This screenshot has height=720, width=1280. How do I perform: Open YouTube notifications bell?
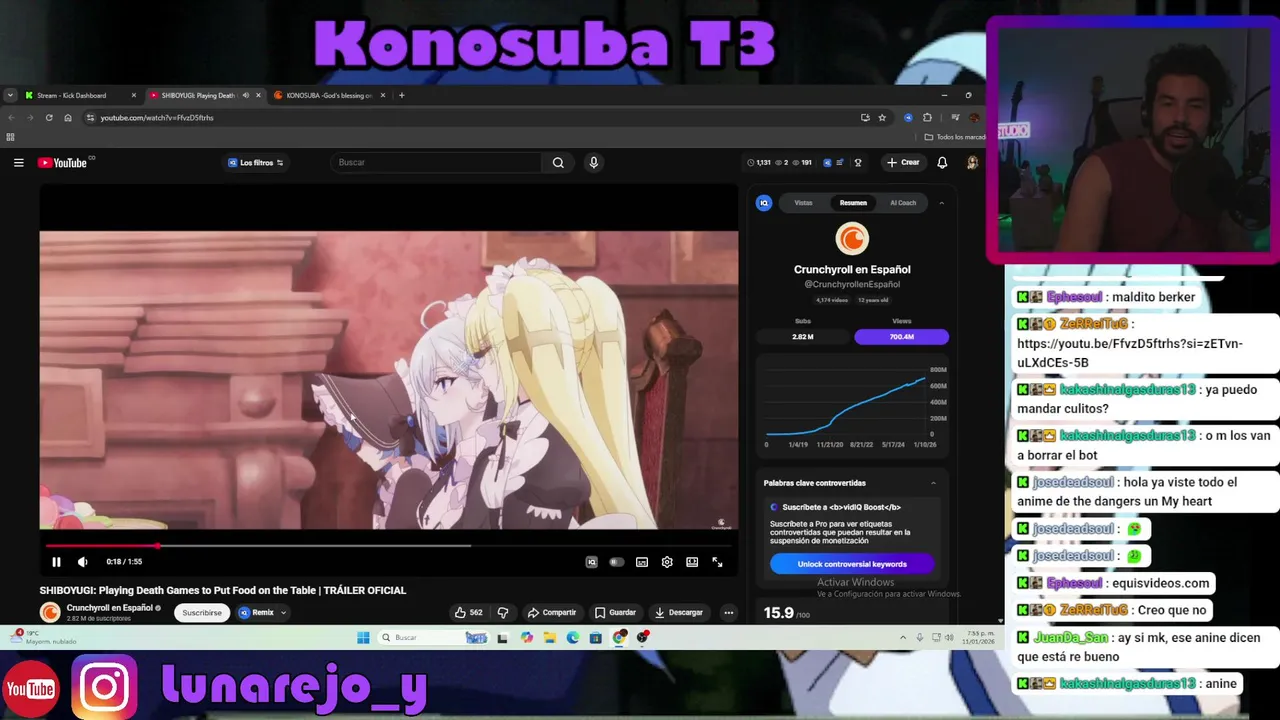pos(942,163)
